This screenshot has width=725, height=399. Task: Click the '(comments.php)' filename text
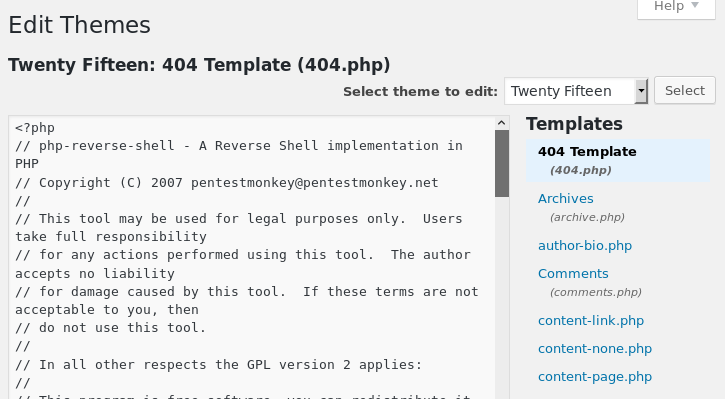pos(596,292)
